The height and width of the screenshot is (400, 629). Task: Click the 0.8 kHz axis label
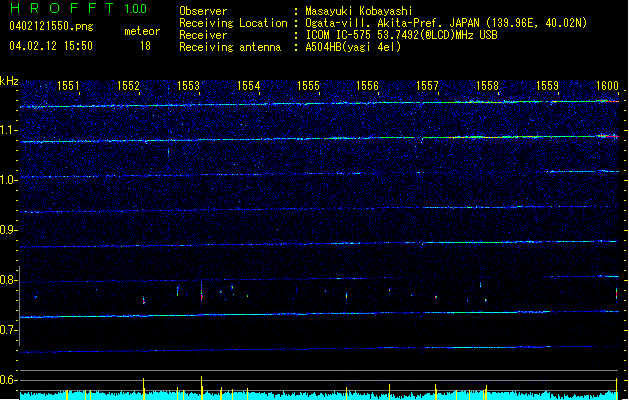8,280
